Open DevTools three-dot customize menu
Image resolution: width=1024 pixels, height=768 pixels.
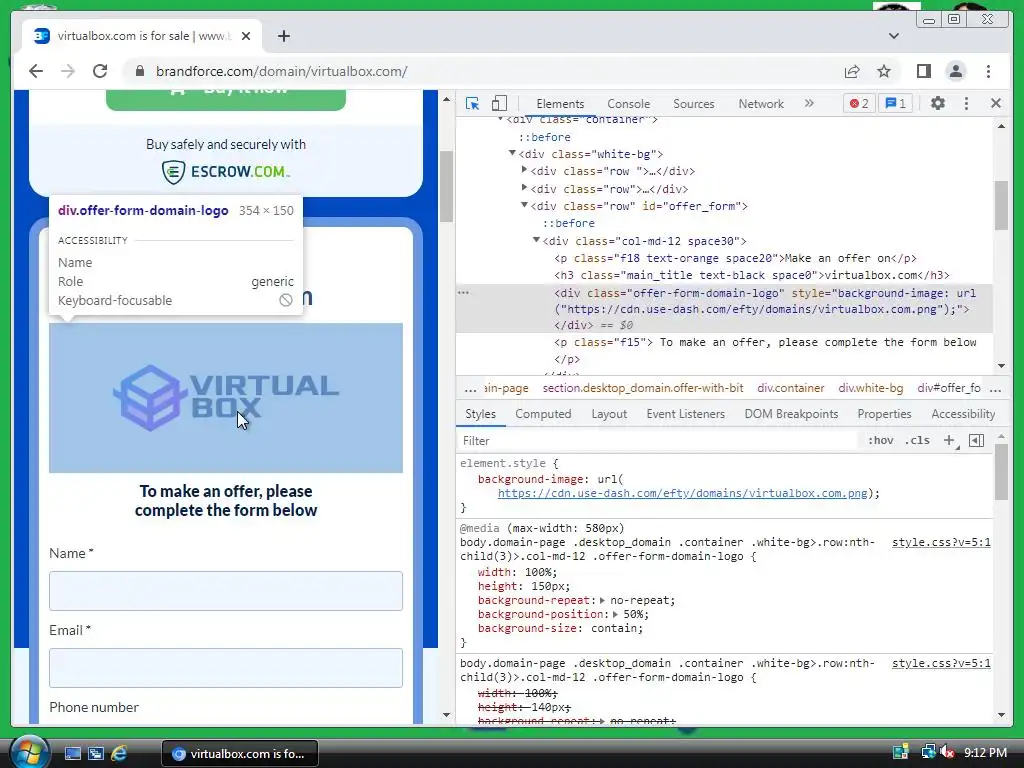point(967,103)
